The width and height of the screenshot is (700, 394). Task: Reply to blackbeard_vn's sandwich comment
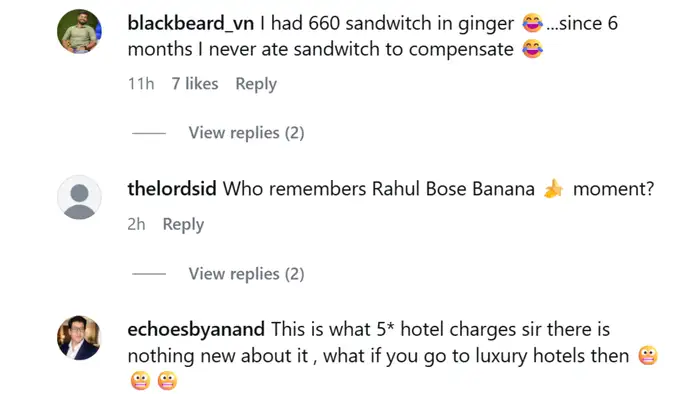pyautogui.click(x=256, y=84)
